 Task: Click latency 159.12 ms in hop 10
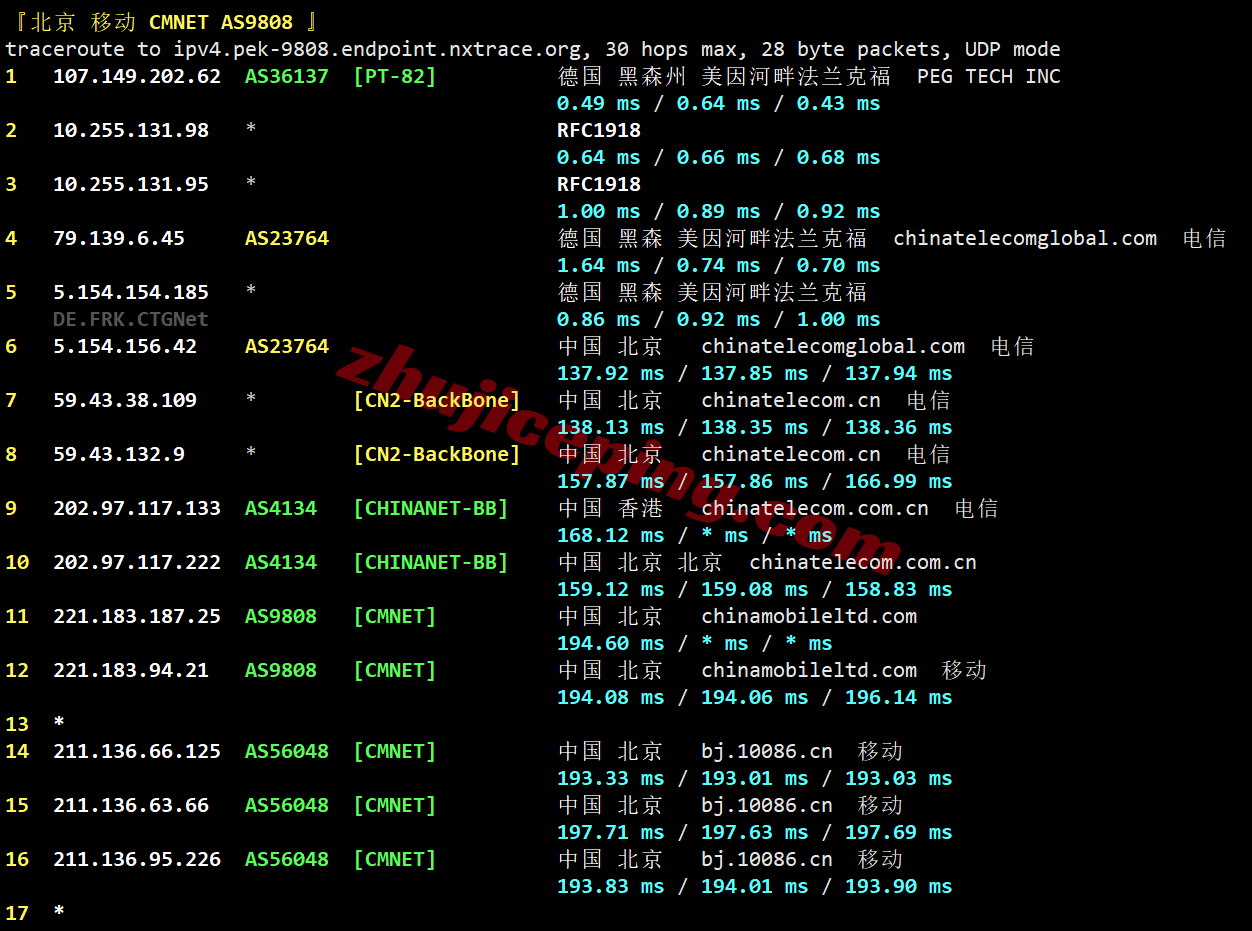(x=610, y=589)
